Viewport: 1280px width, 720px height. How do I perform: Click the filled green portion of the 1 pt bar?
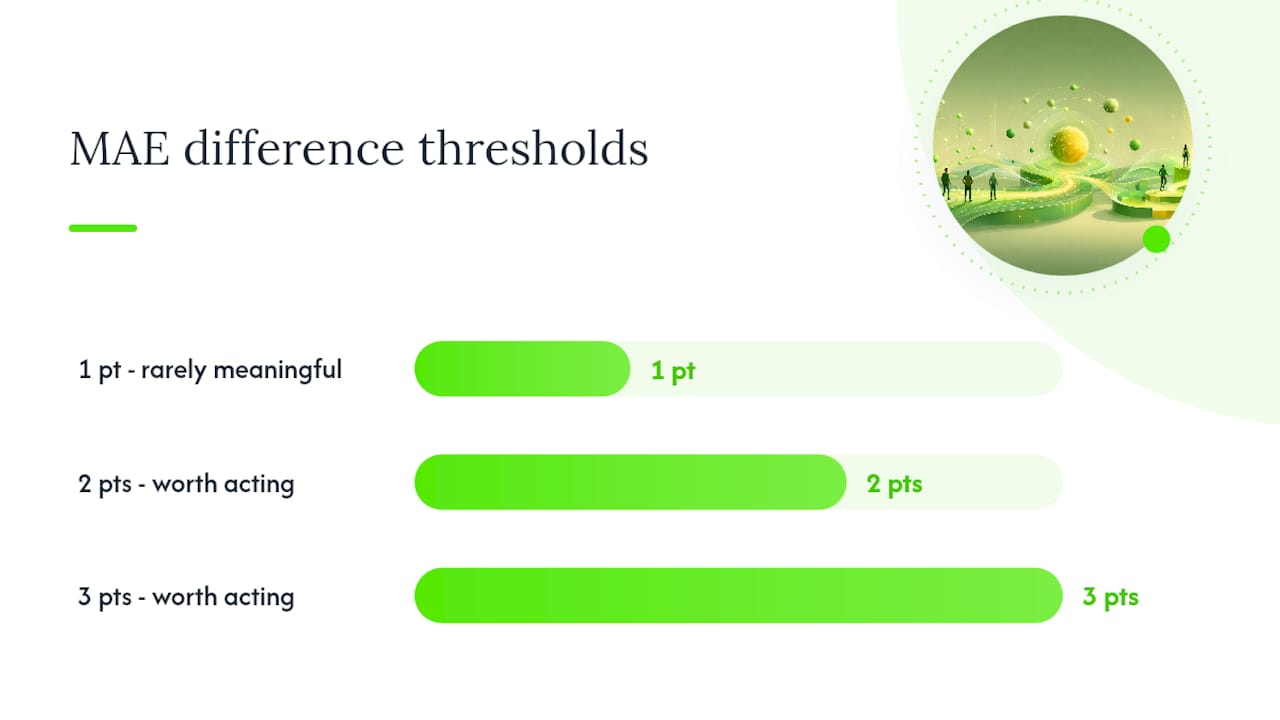[522, 369]
